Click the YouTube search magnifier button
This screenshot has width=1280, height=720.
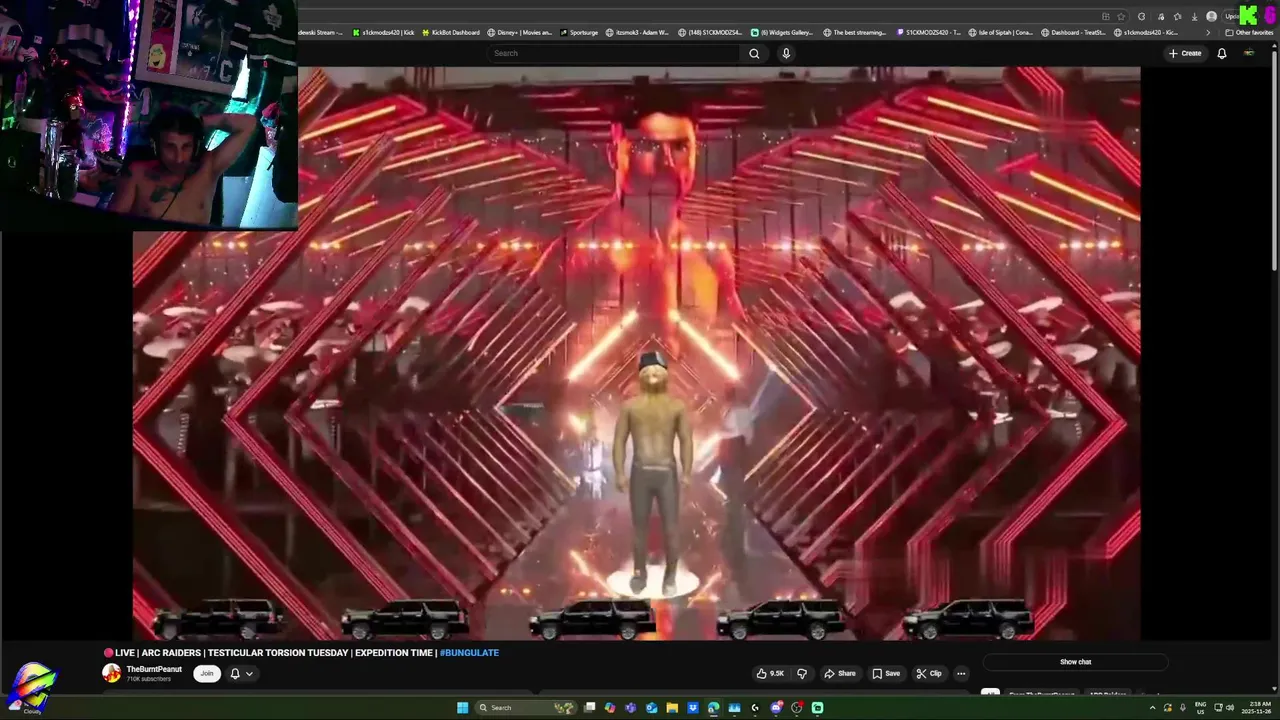click(x=754, y=53)
